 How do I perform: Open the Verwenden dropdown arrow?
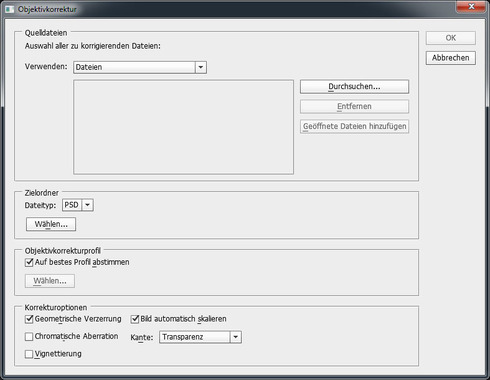click(x=201, y=67)
